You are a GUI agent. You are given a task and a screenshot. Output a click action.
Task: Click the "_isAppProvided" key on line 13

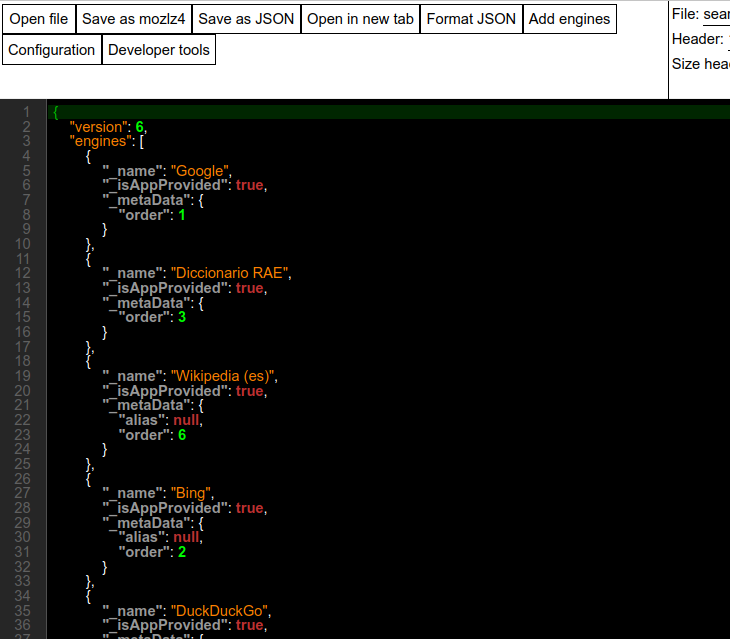click(166, 288)
